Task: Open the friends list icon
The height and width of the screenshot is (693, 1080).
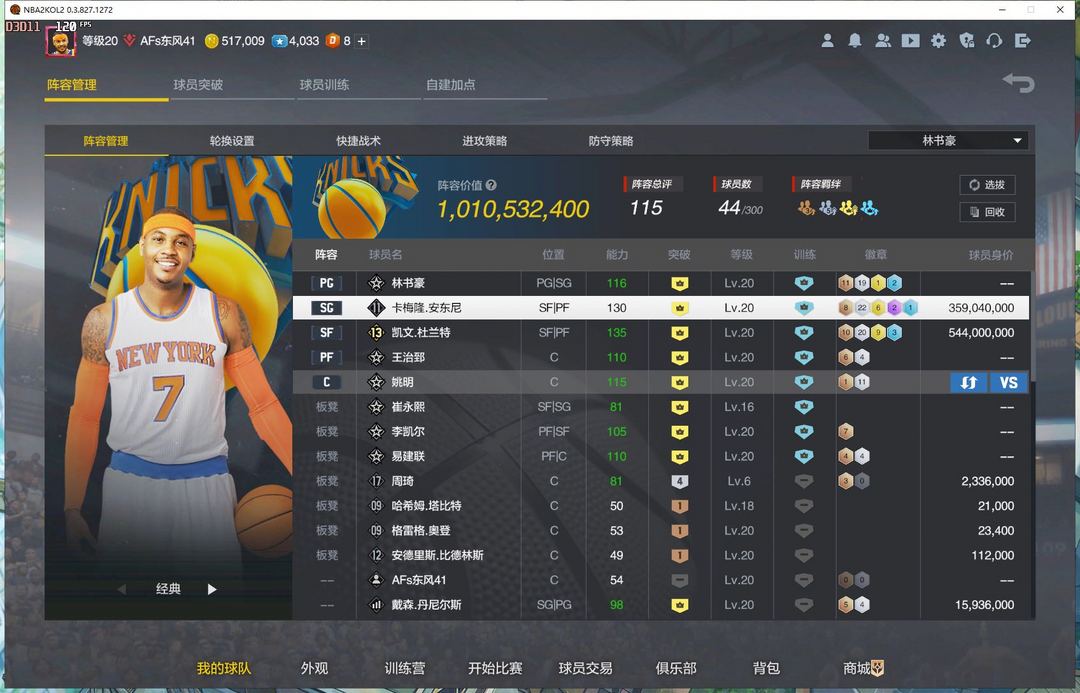Action: [x=883, y=41]
